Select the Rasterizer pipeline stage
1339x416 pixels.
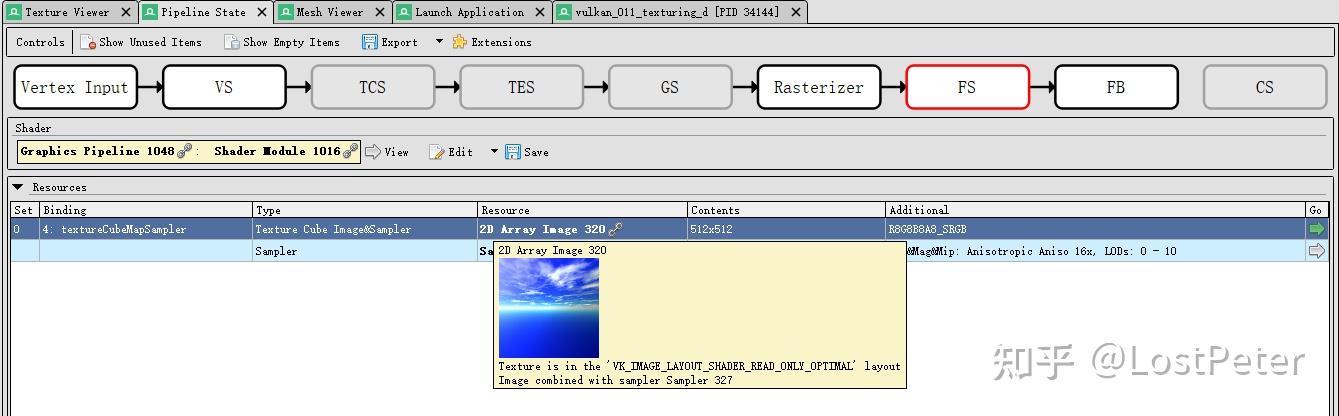point(819,87)
